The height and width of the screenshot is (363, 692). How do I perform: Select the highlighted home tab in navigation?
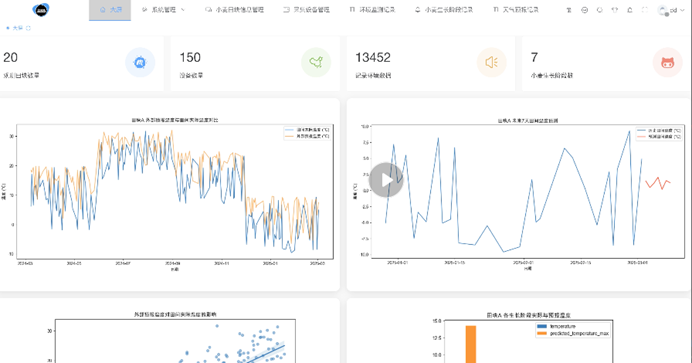(110, 10)
